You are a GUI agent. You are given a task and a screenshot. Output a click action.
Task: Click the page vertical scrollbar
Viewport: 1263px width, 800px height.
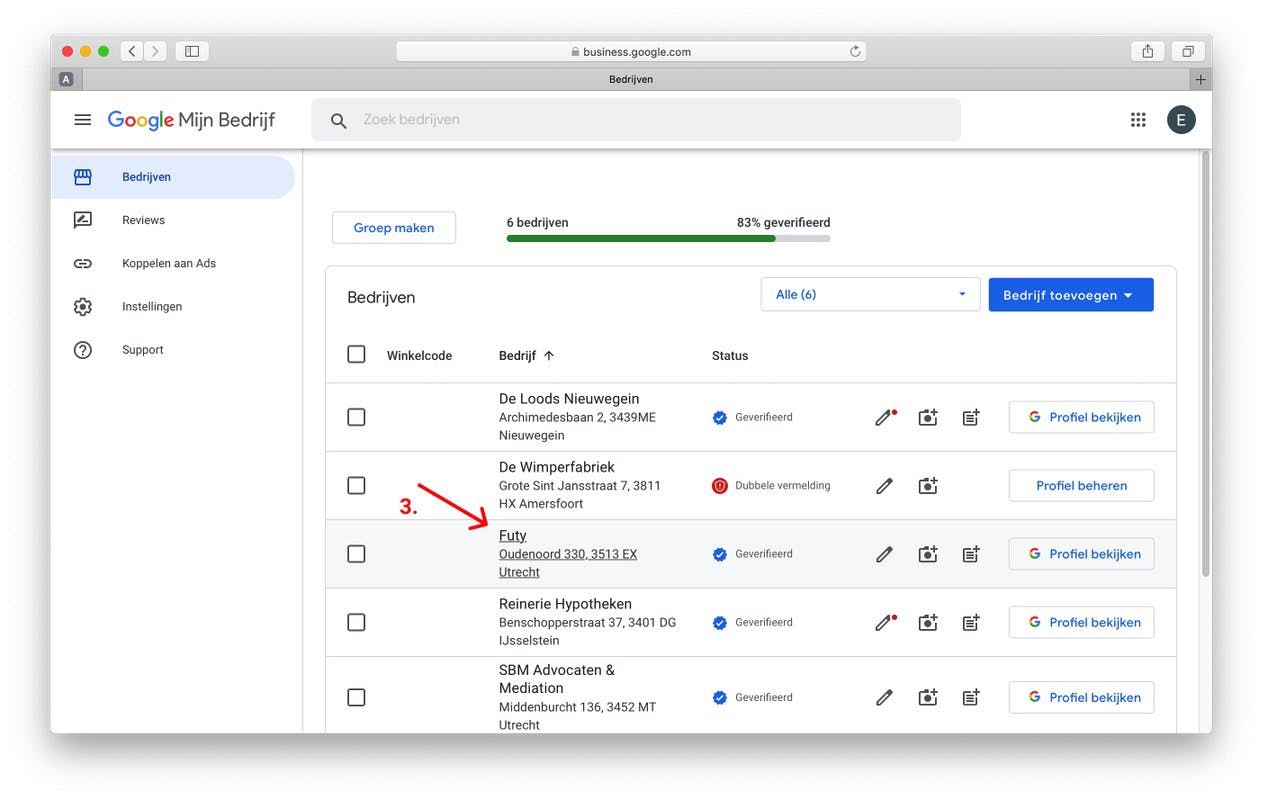click(1205, 363)
